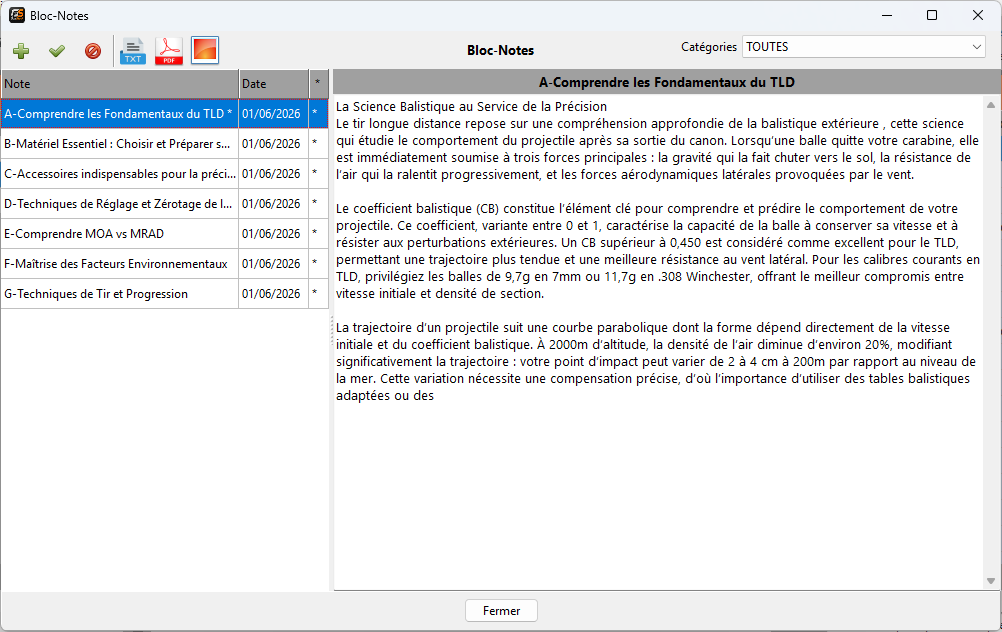Click the paragraph starting 'La trajectoire d'un projectile'
The image size is (1002, 632).
coord(656,362)
